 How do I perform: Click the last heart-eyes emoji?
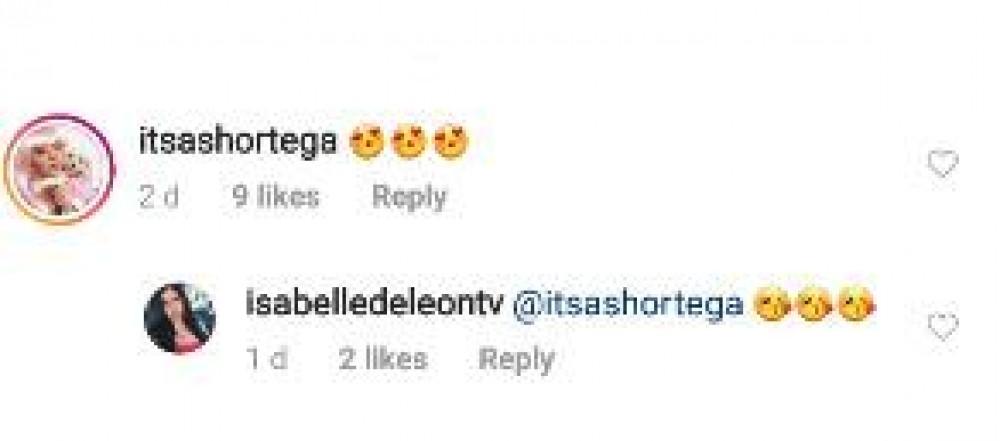click(x=451, y=141)
